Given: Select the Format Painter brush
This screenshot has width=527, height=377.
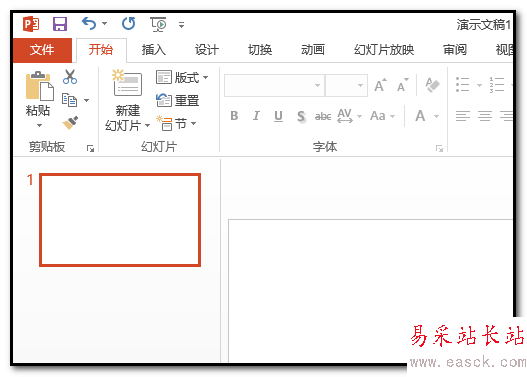Looking at the screenshot, I should point(71,123).
